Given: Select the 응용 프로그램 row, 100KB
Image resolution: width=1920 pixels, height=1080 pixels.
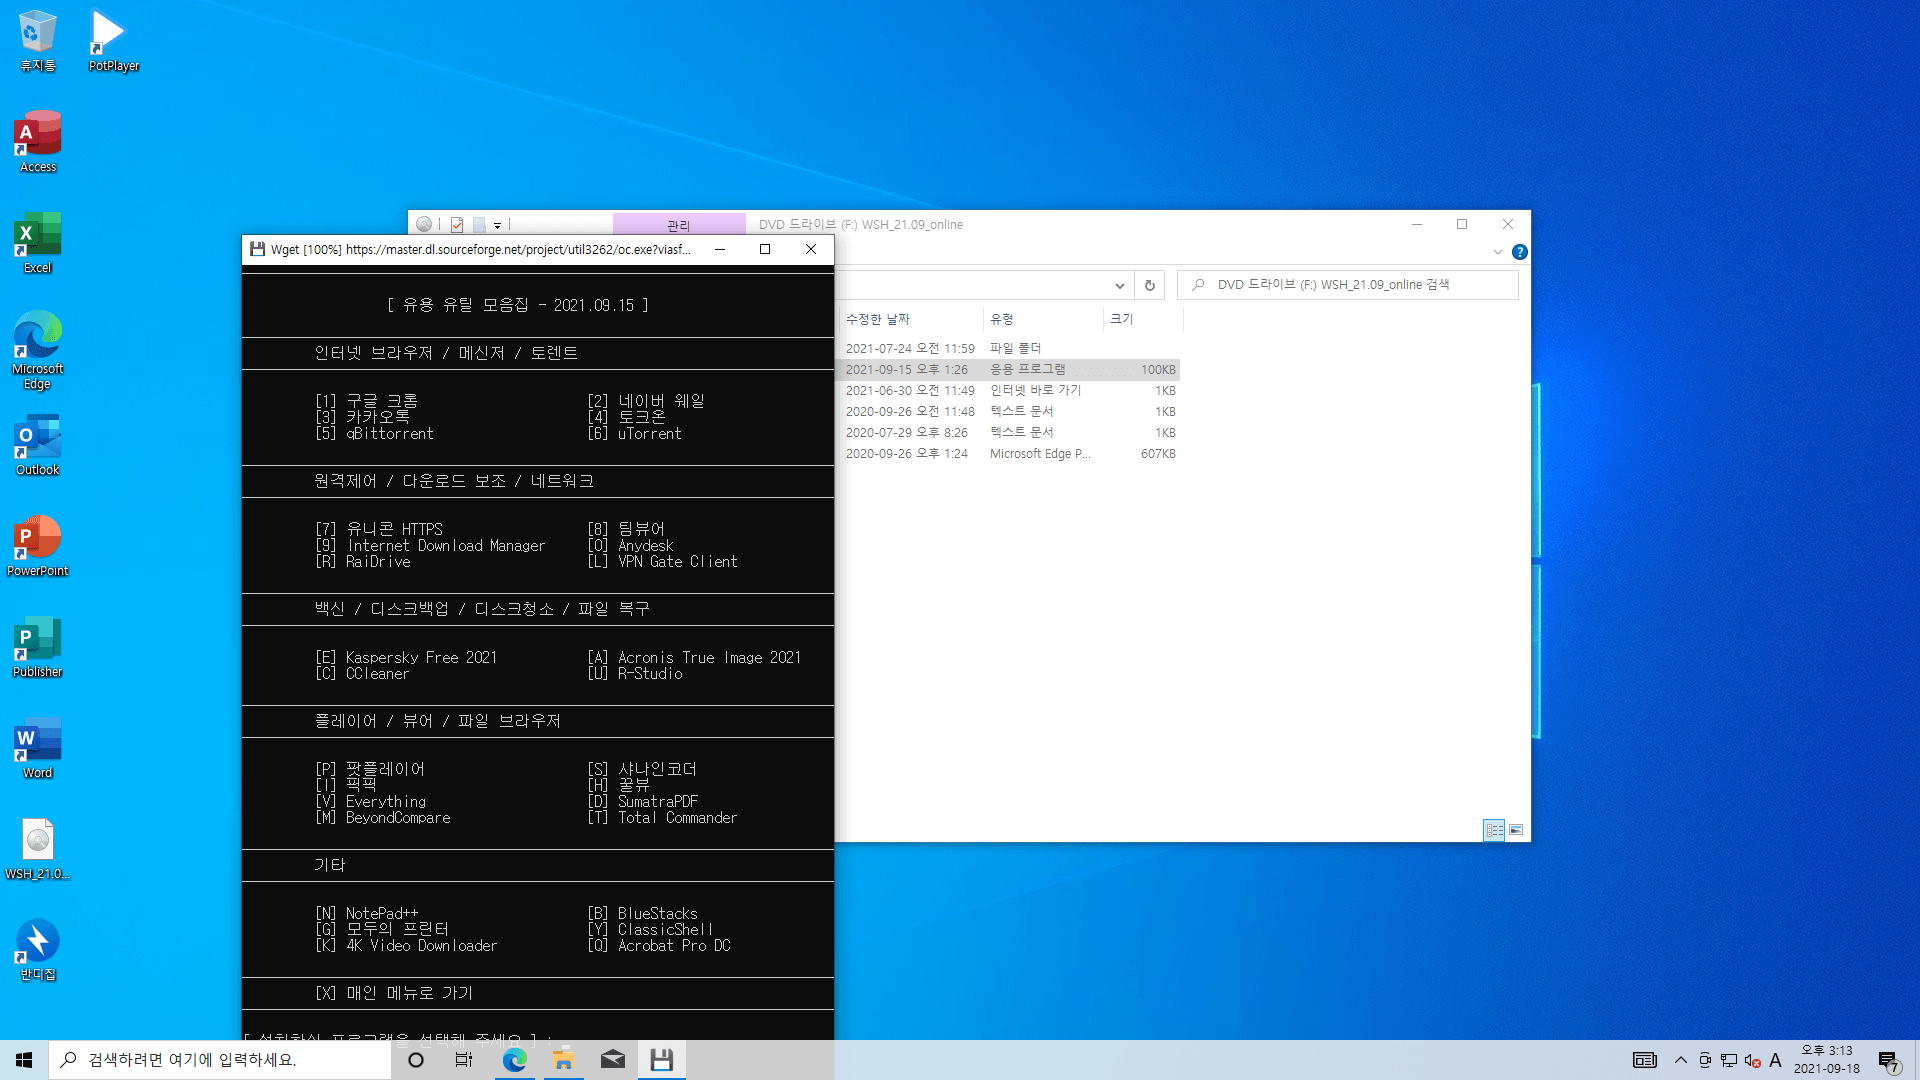Looking at the screenshot, I should [x=1008, y=370].
